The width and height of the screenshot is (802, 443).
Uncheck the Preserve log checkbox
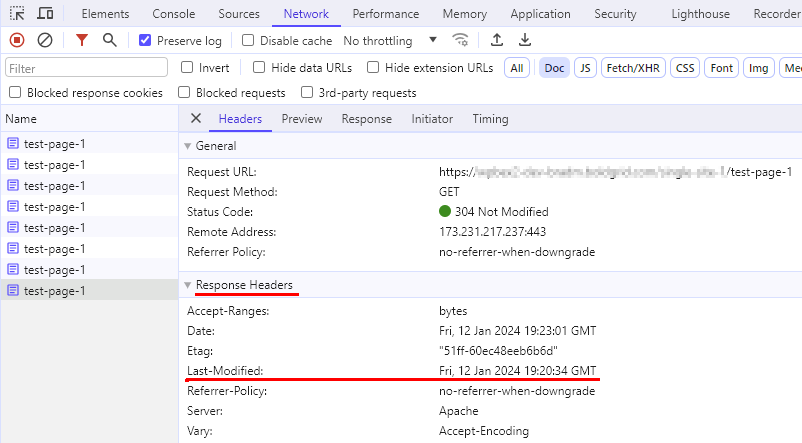click(x=145, y=40)
